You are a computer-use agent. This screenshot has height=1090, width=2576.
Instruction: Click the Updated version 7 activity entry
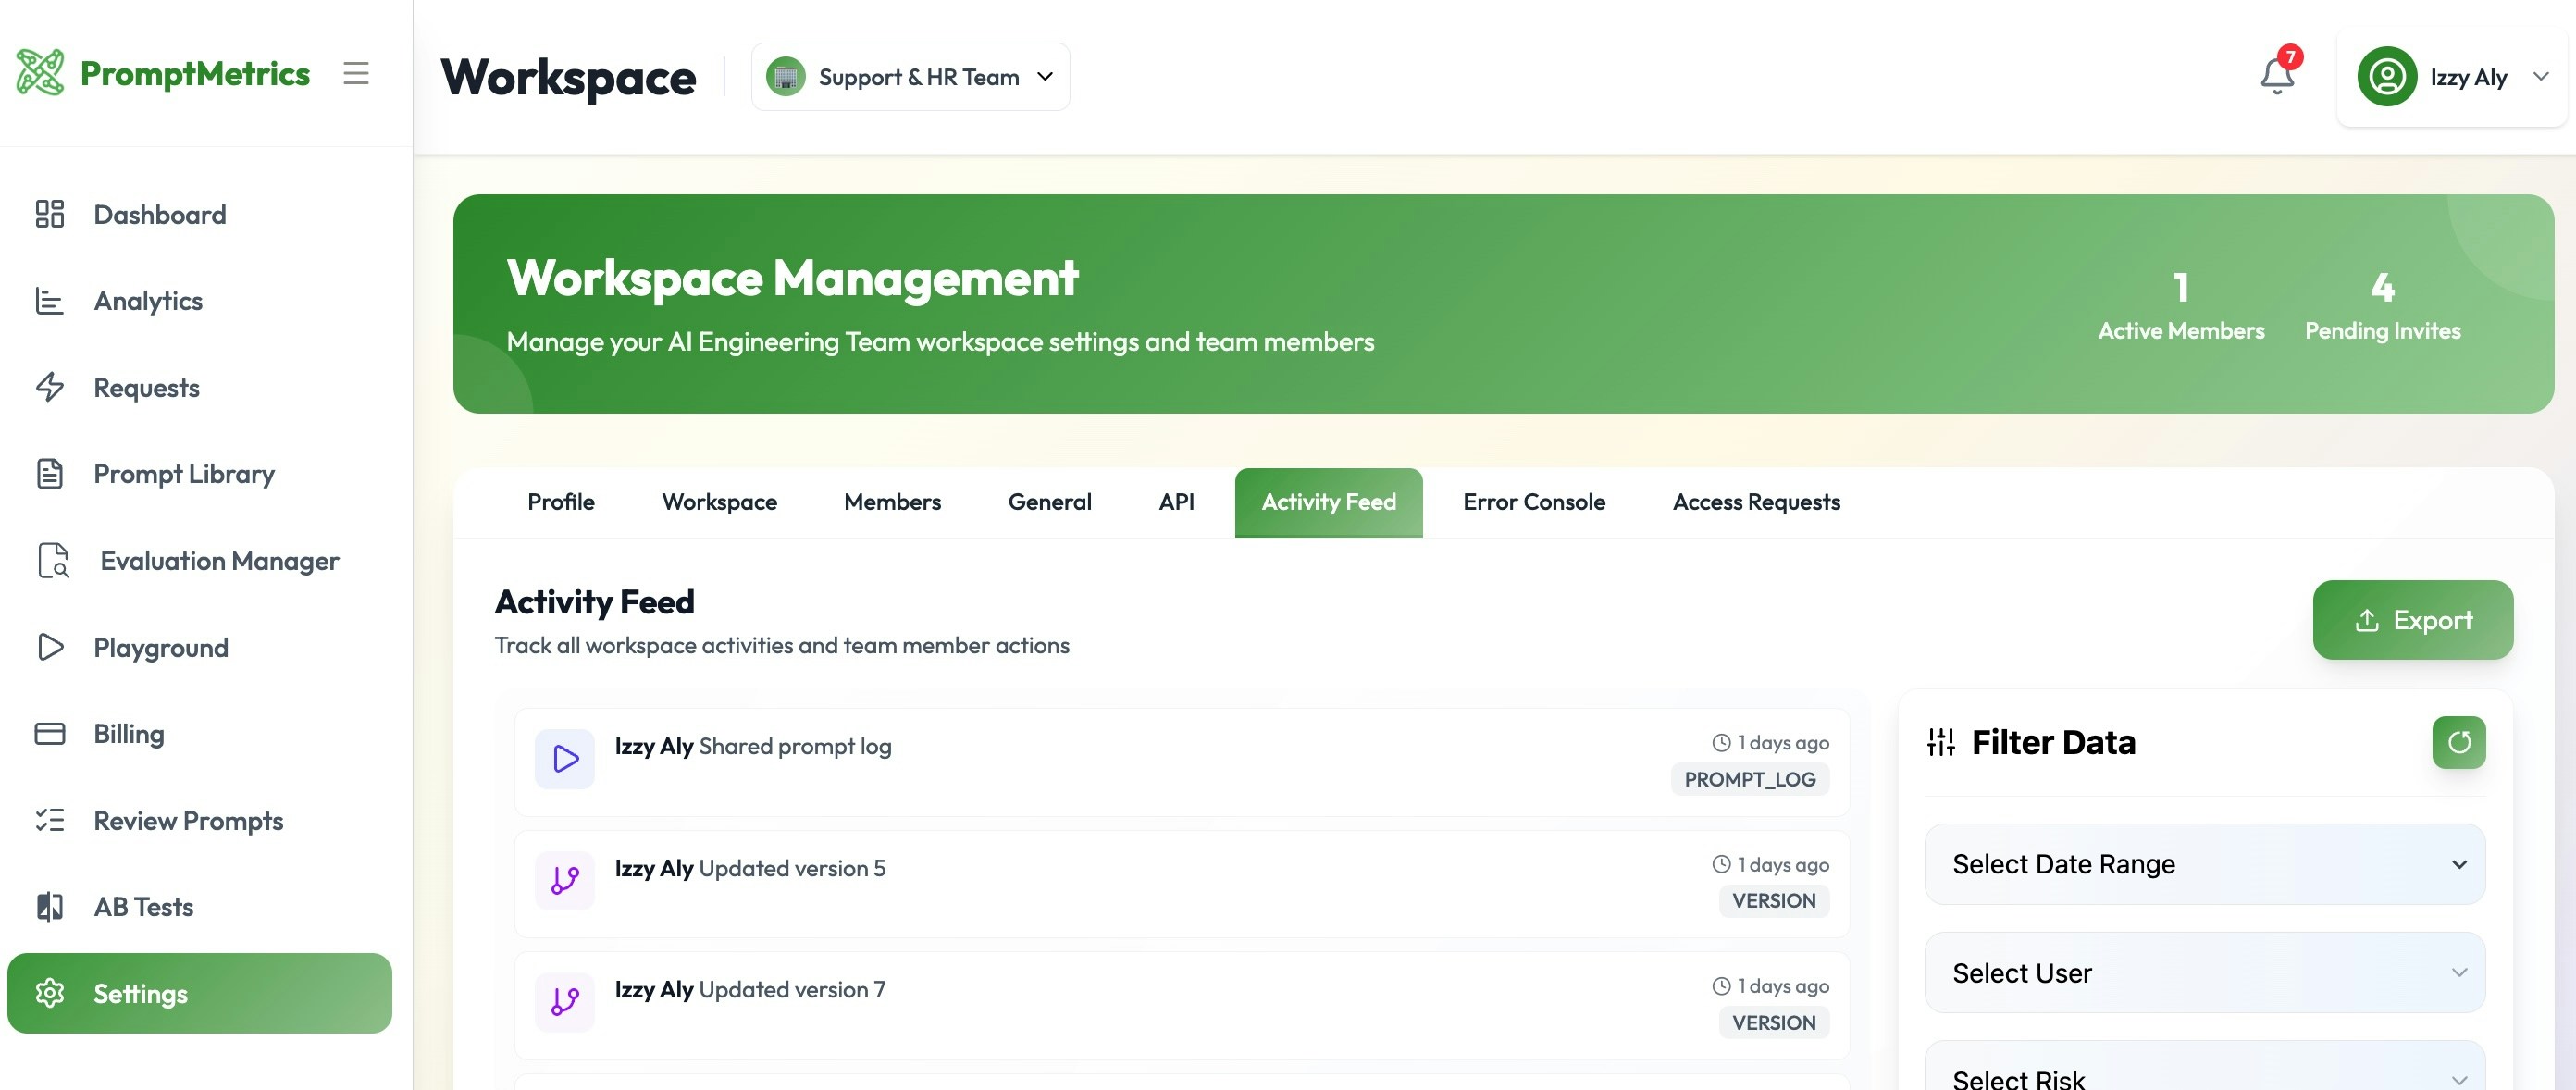tap(1180, 1005)
